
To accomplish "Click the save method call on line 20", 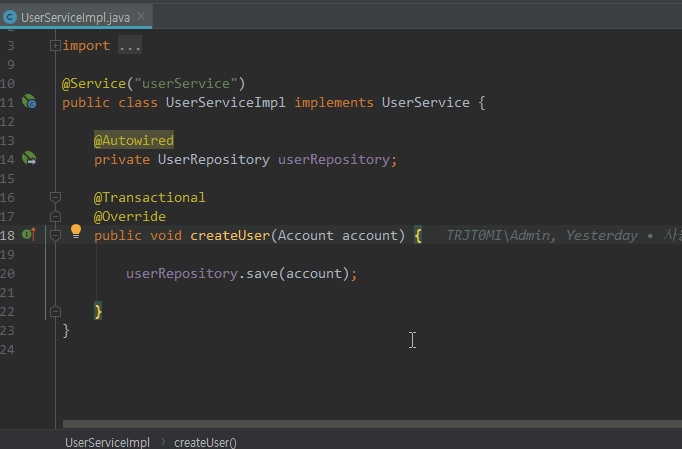I will click(262, 273).
